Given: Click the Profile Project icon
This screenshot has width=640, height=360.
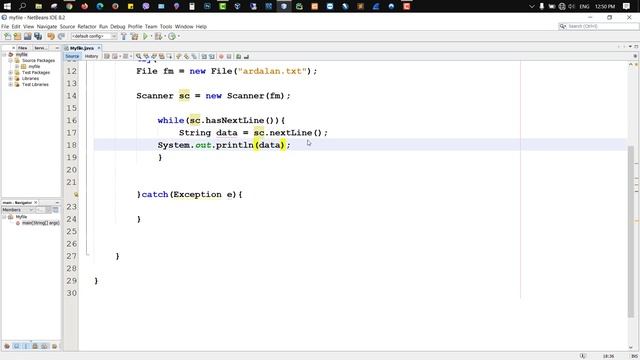Looking at the screenshot, I should click(x=172, y=36).
